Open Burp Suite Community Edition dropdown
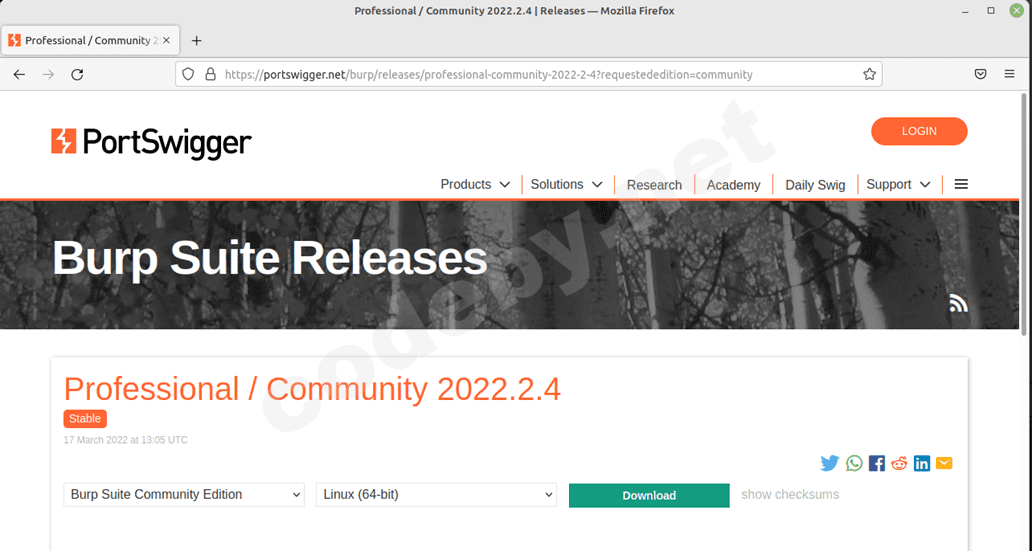Viewport: 1032px width, 551px height. (x=184, y=495)
